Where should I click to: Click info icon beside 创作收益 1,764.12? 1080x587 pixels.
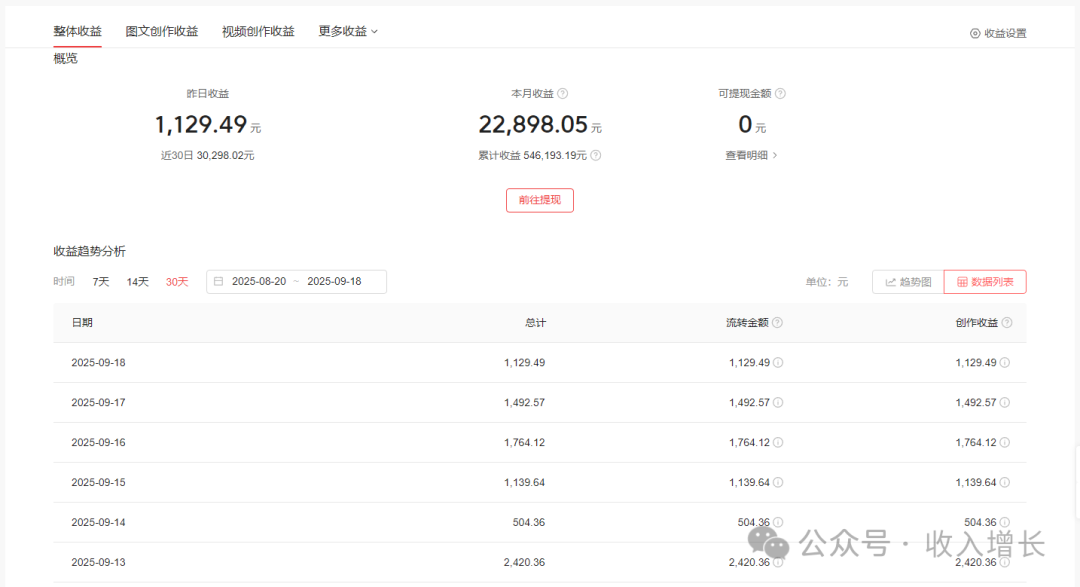(1005, 442)
